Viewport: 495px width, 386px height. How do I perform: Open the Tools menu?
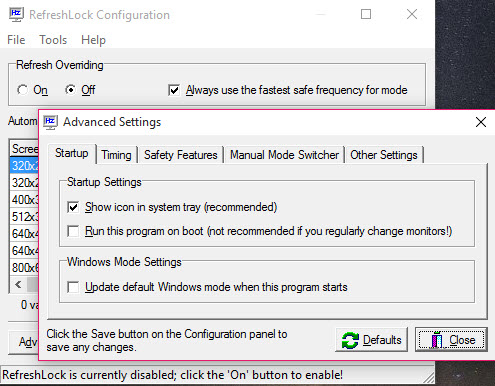point(53,40)
